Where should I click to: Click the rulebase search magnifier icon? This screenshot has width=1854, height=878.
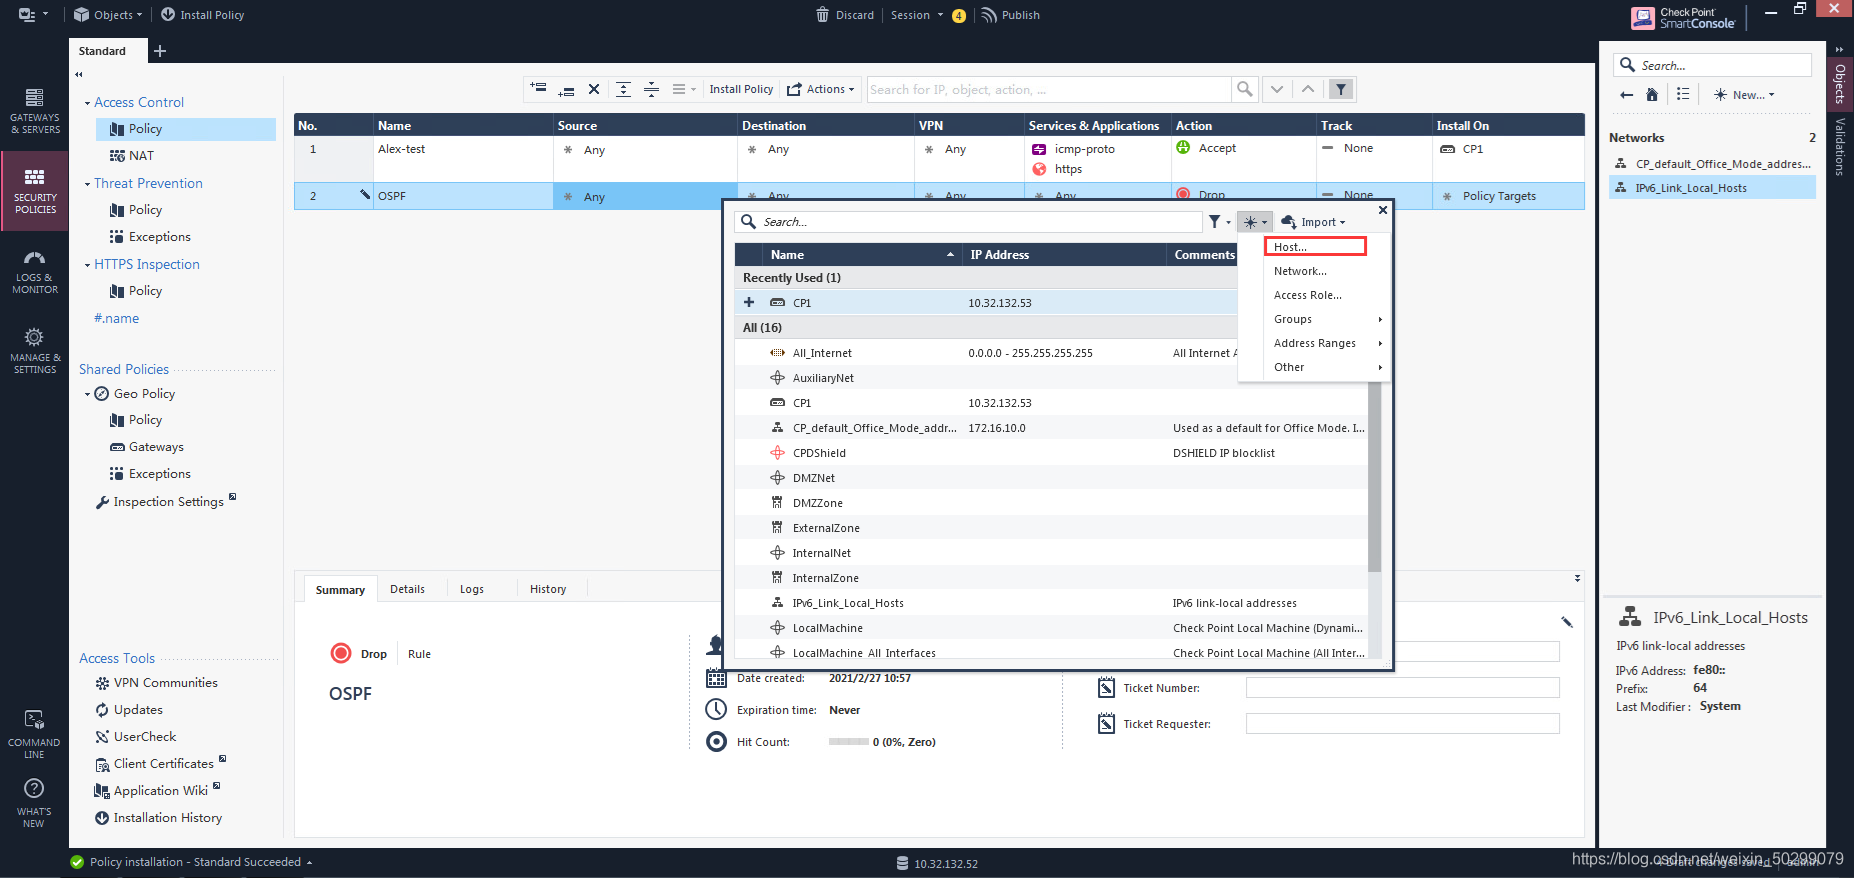pos(1244,89)
